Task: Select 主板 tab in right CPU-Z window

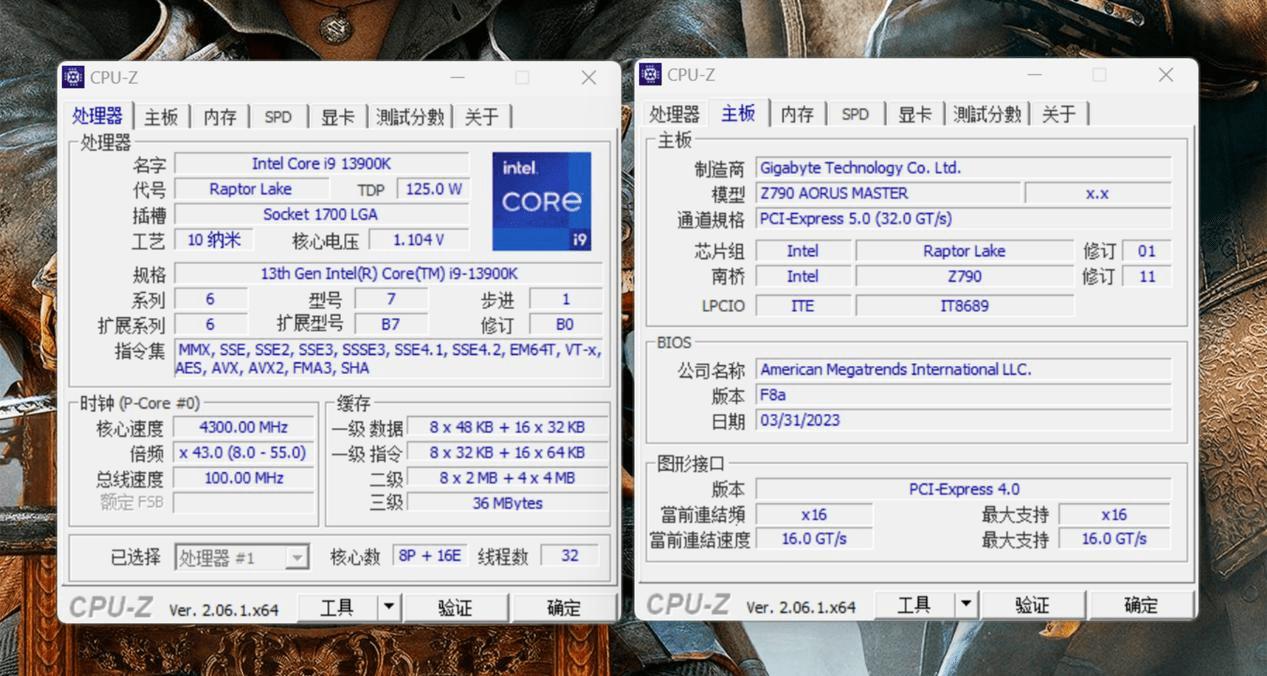Action: coord(738,112)
